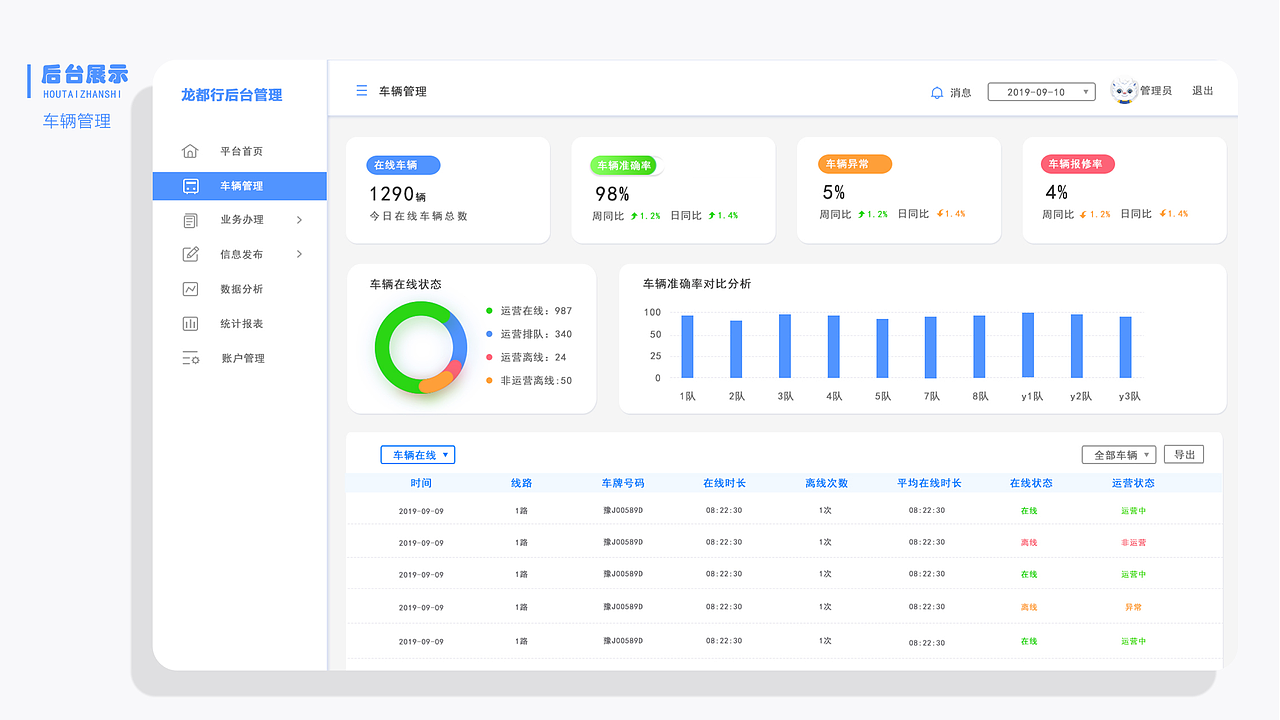Click the bus icon for 车辆管理
1280x720 pixels.
click(x=190, y=186)
